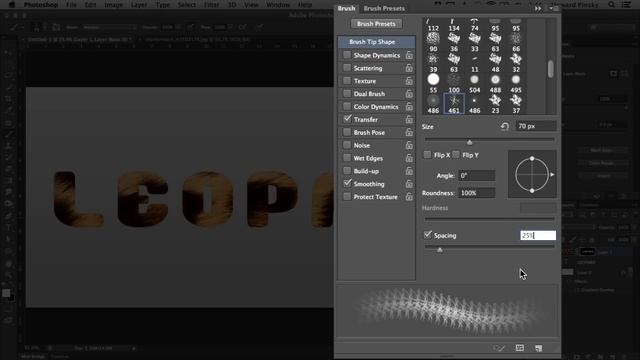The image size is (640, 360).
Task: Click the lock icon beside Noise
Action: [409, 145]
